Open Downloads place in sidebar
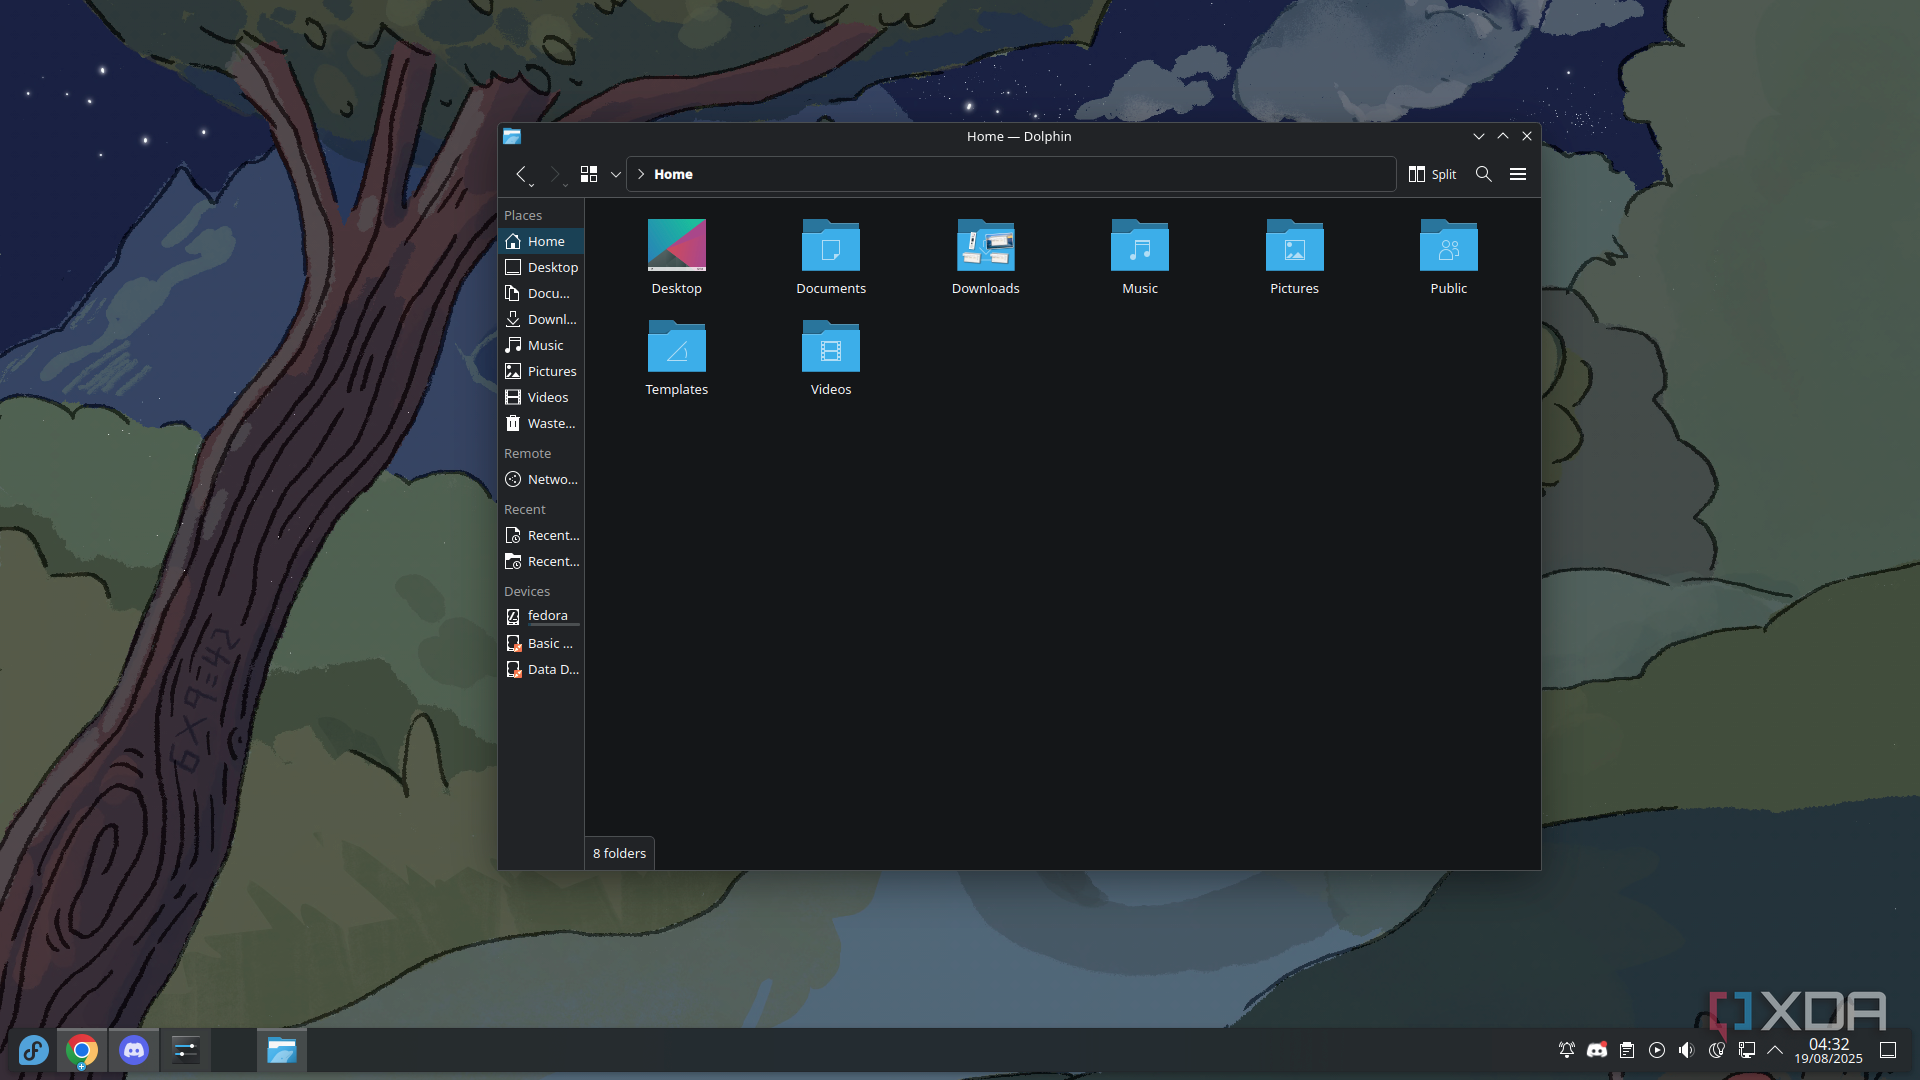The height and width of the screenshot is (1080, 1920). click(x=541, y=319)
